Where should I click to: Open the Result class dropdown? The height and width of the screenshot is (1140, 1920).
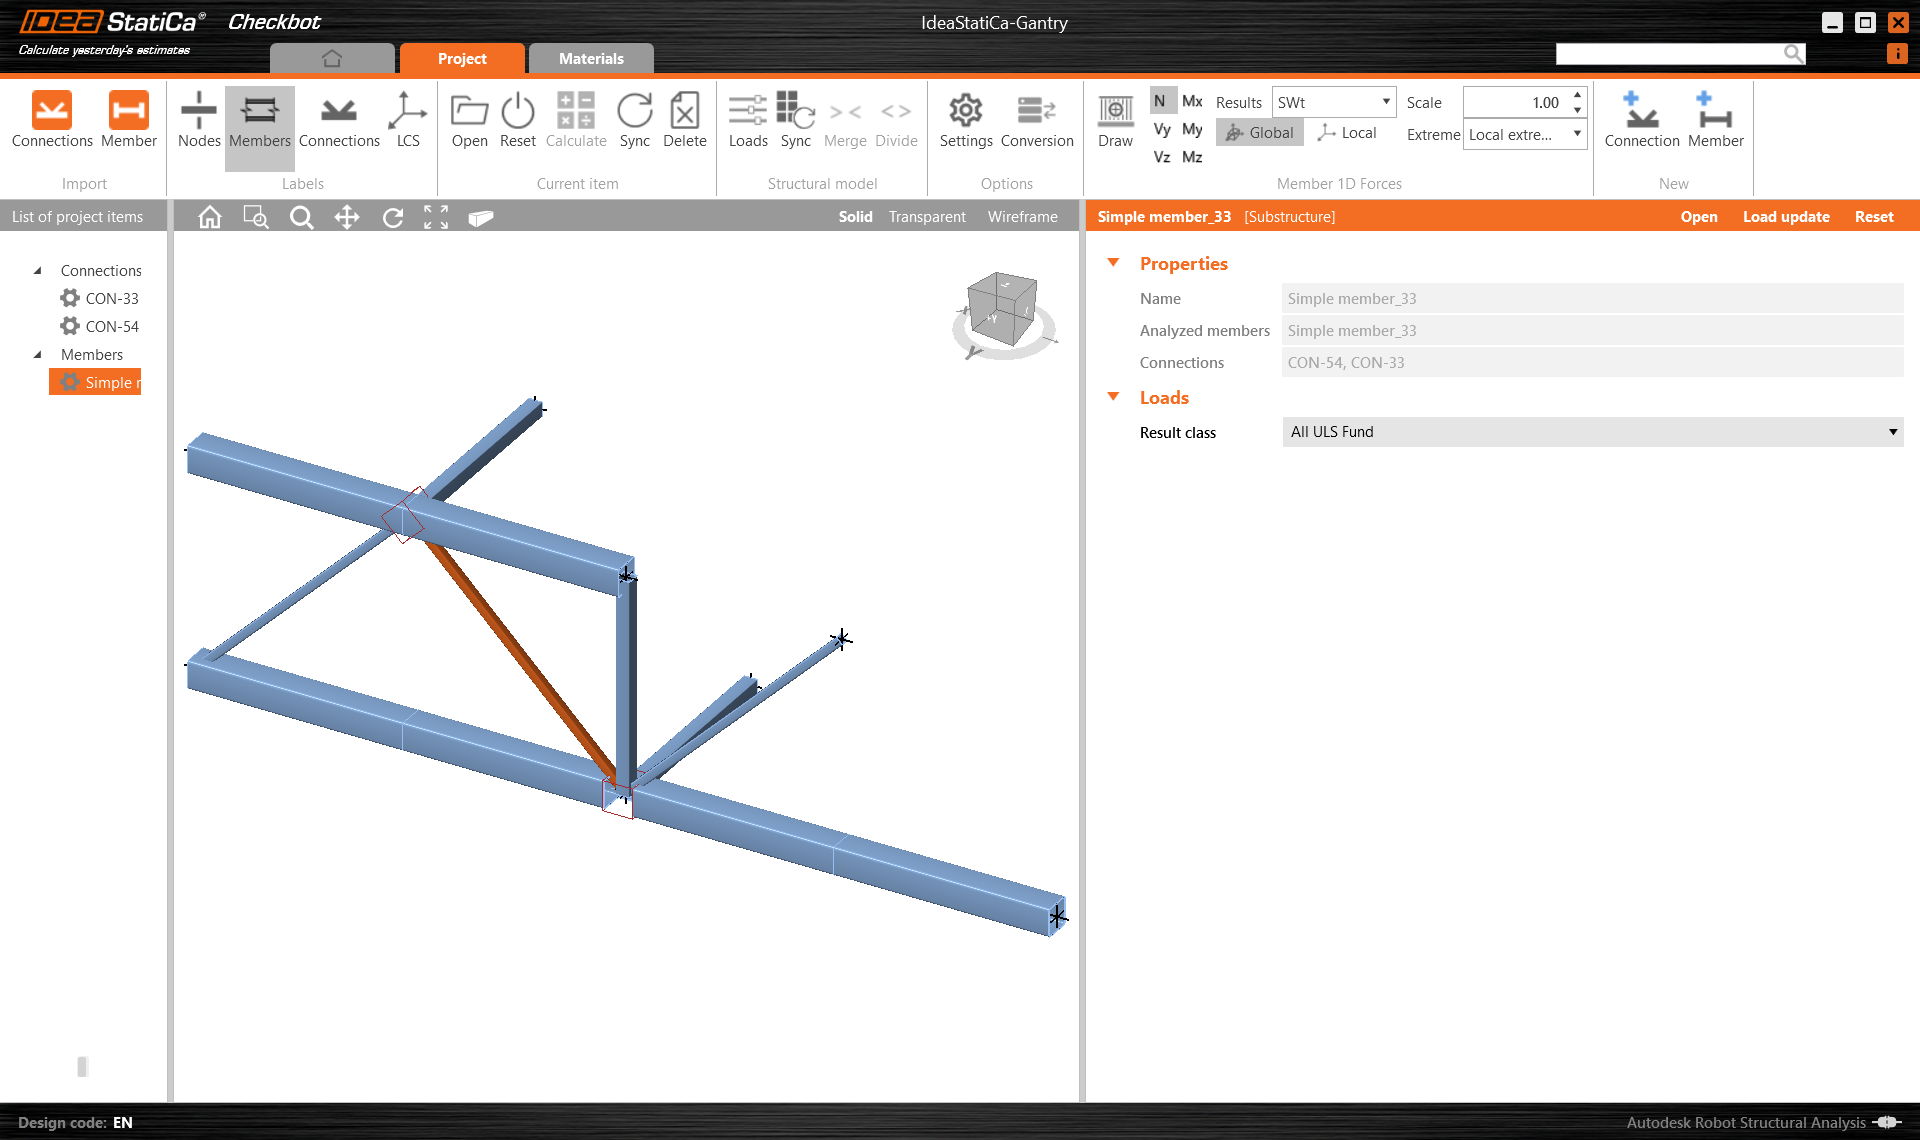[1592, 432]
